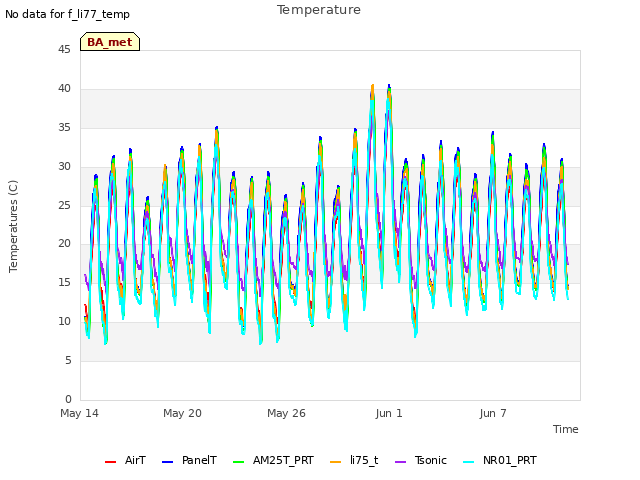Click the 'Jun 7' x-axis tick label
The width and height of the screenshot is (640, 480).
pyautogui.click(x=493, y=413)
